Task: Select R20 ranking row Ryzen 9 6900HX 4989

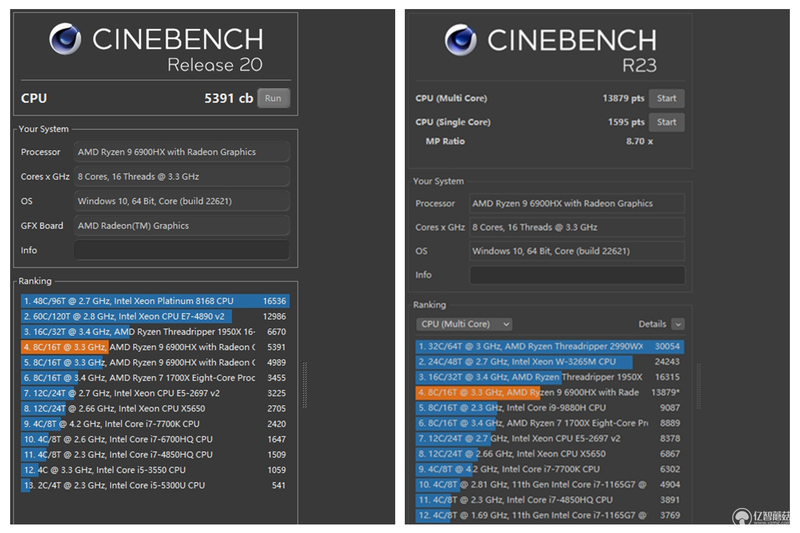Action: coord(155,362)
